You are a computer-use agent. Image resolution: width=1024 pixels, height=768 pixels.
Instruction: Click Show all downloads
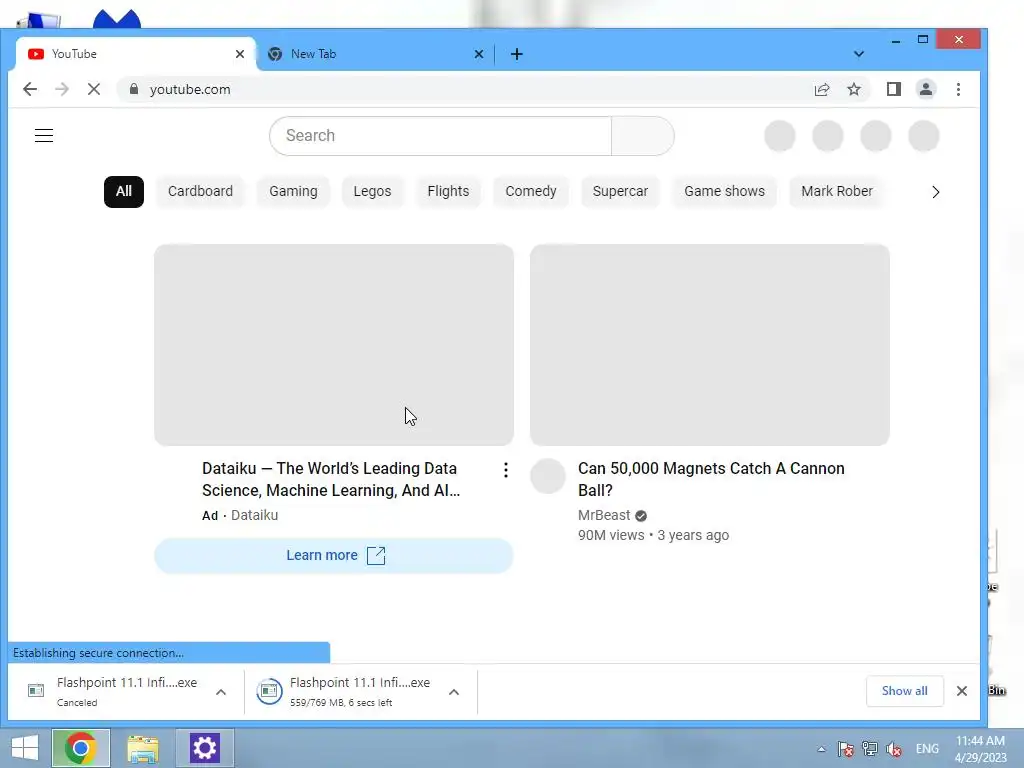tap(904, 691)
